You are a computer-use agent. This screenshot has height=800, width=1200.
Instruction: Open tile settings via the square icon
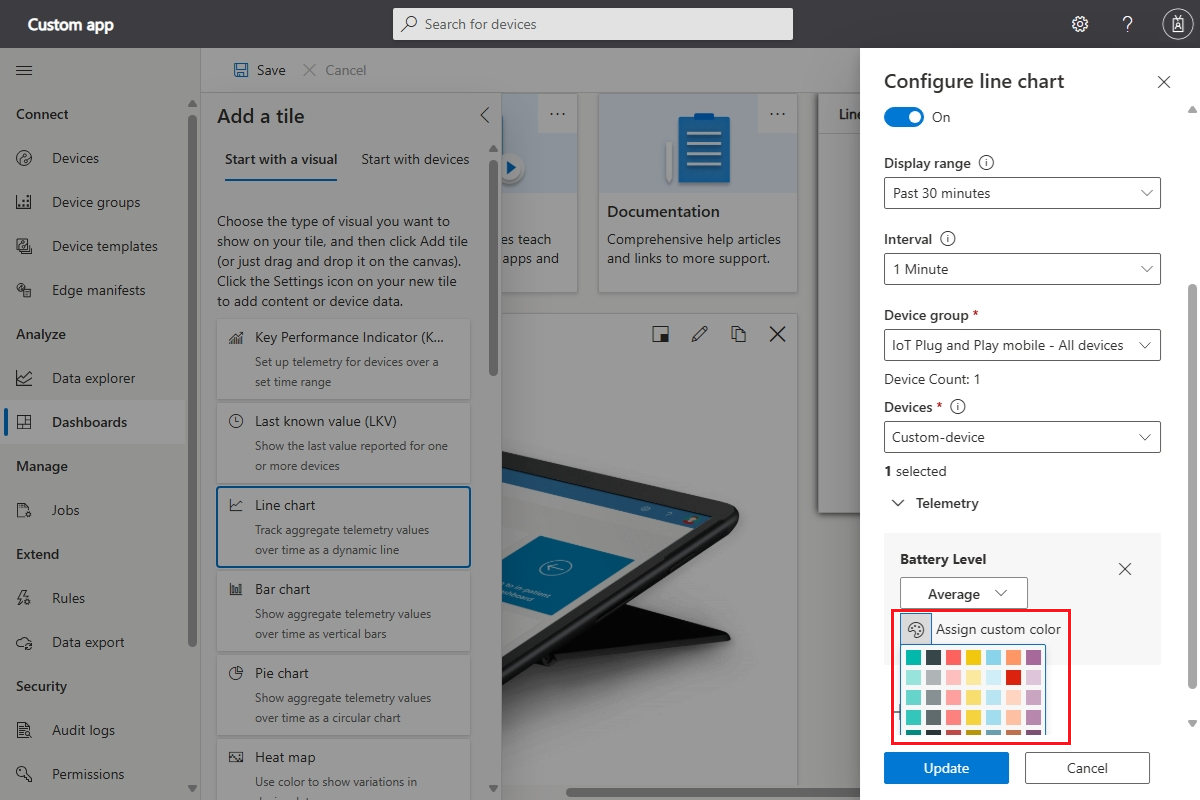(660, 333)
